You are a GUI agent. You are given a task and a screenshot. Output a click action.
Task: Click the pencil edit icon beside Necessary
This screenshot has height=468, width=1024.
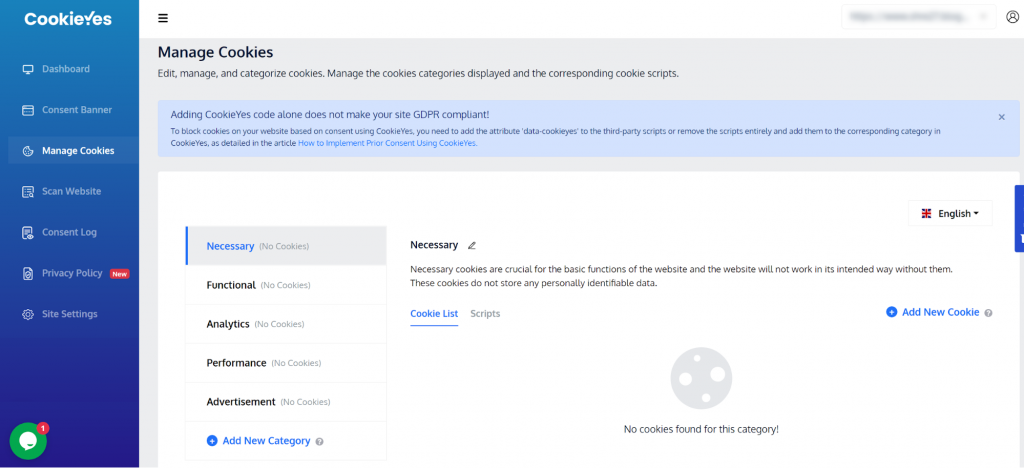(472, 245)
